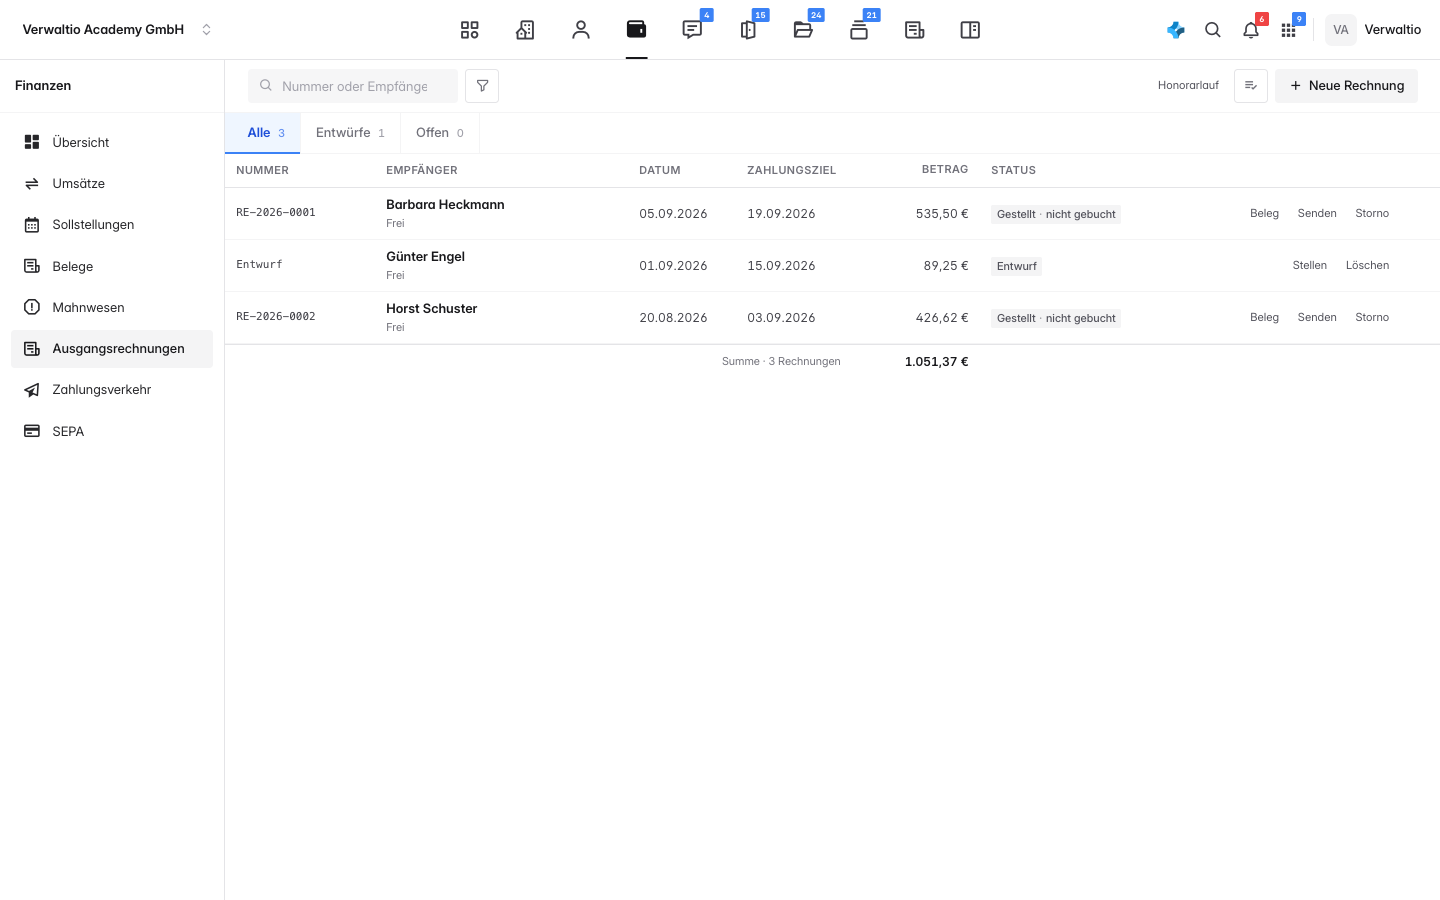Image resolution: width=1440 pixels, height=900 pixels.
Task: Switch to the Alle tab
Action: (263, 133)
